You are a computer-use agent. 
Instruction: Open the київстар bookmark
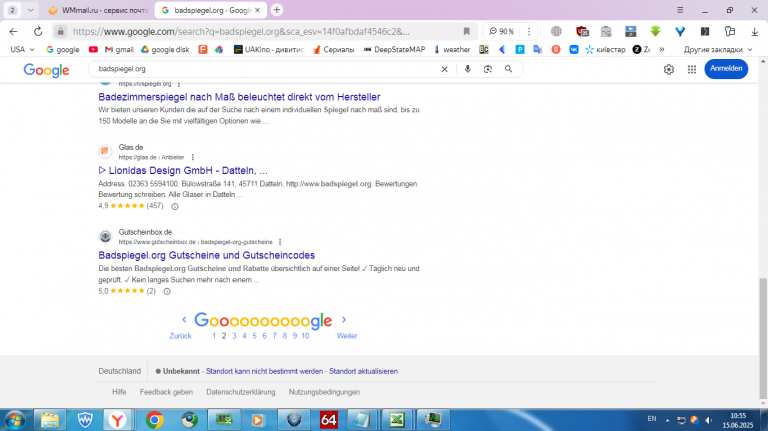click(x=605, y=49)
